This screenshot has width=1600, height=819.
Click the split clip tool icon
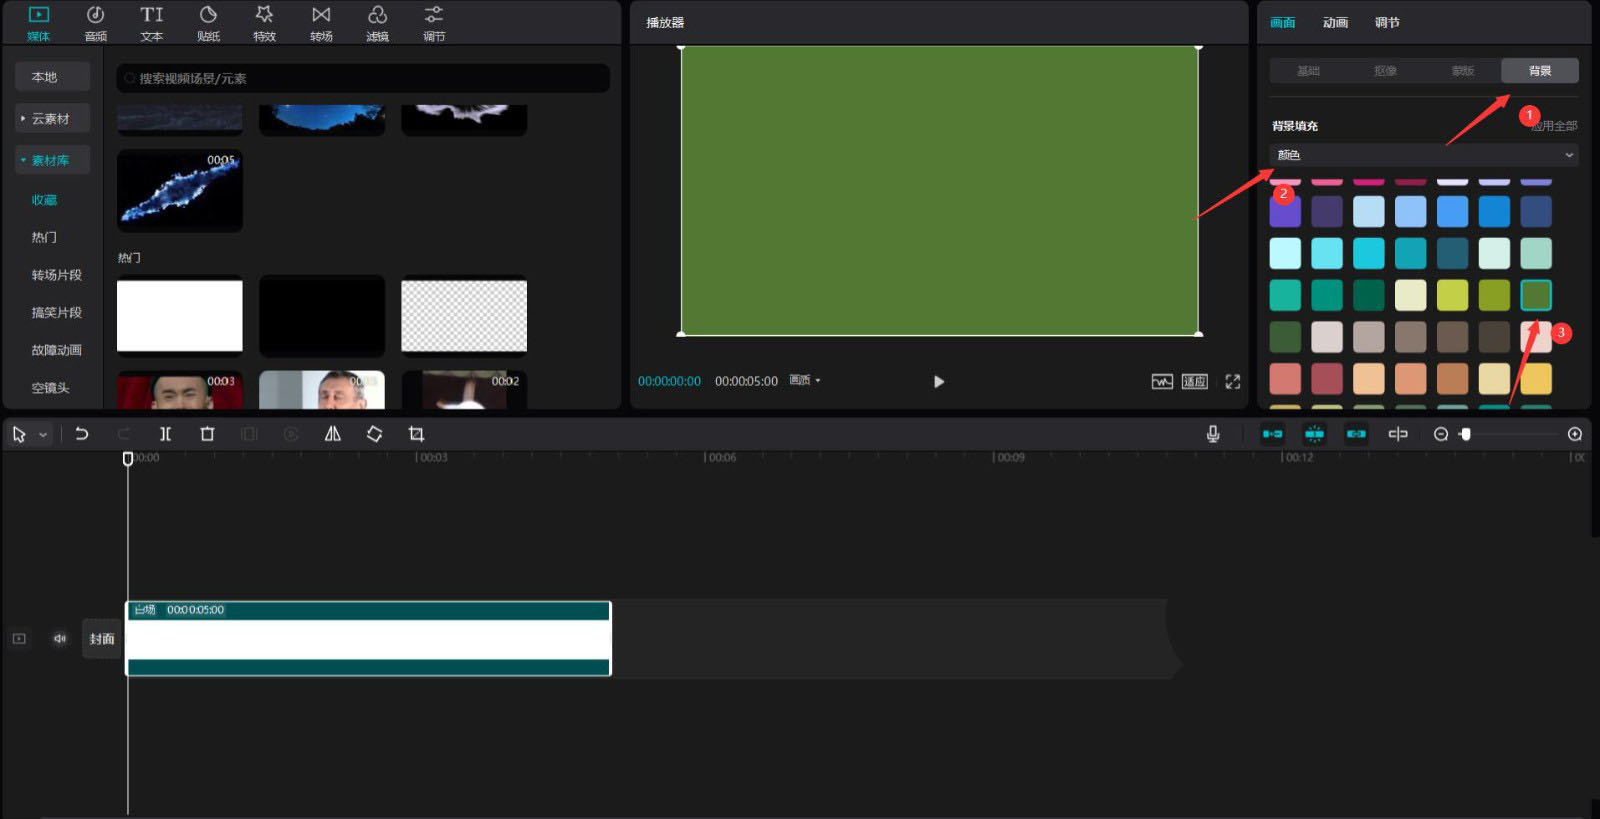click(x=165, y=434)
